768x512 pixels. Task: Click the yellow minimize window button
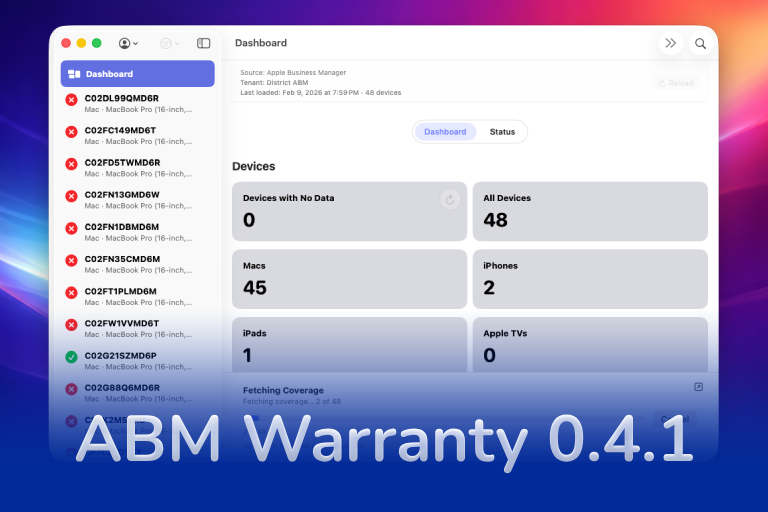click(x=81, y=43)
